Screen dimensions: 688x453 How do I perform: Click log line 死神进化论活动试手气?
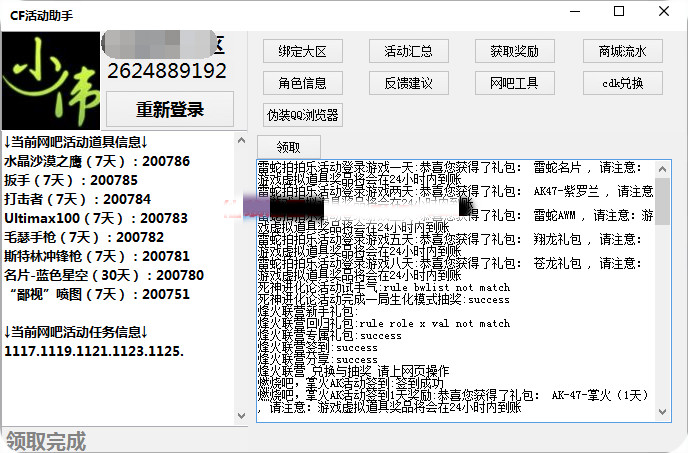pyautogui.click(x=384, y=288)
